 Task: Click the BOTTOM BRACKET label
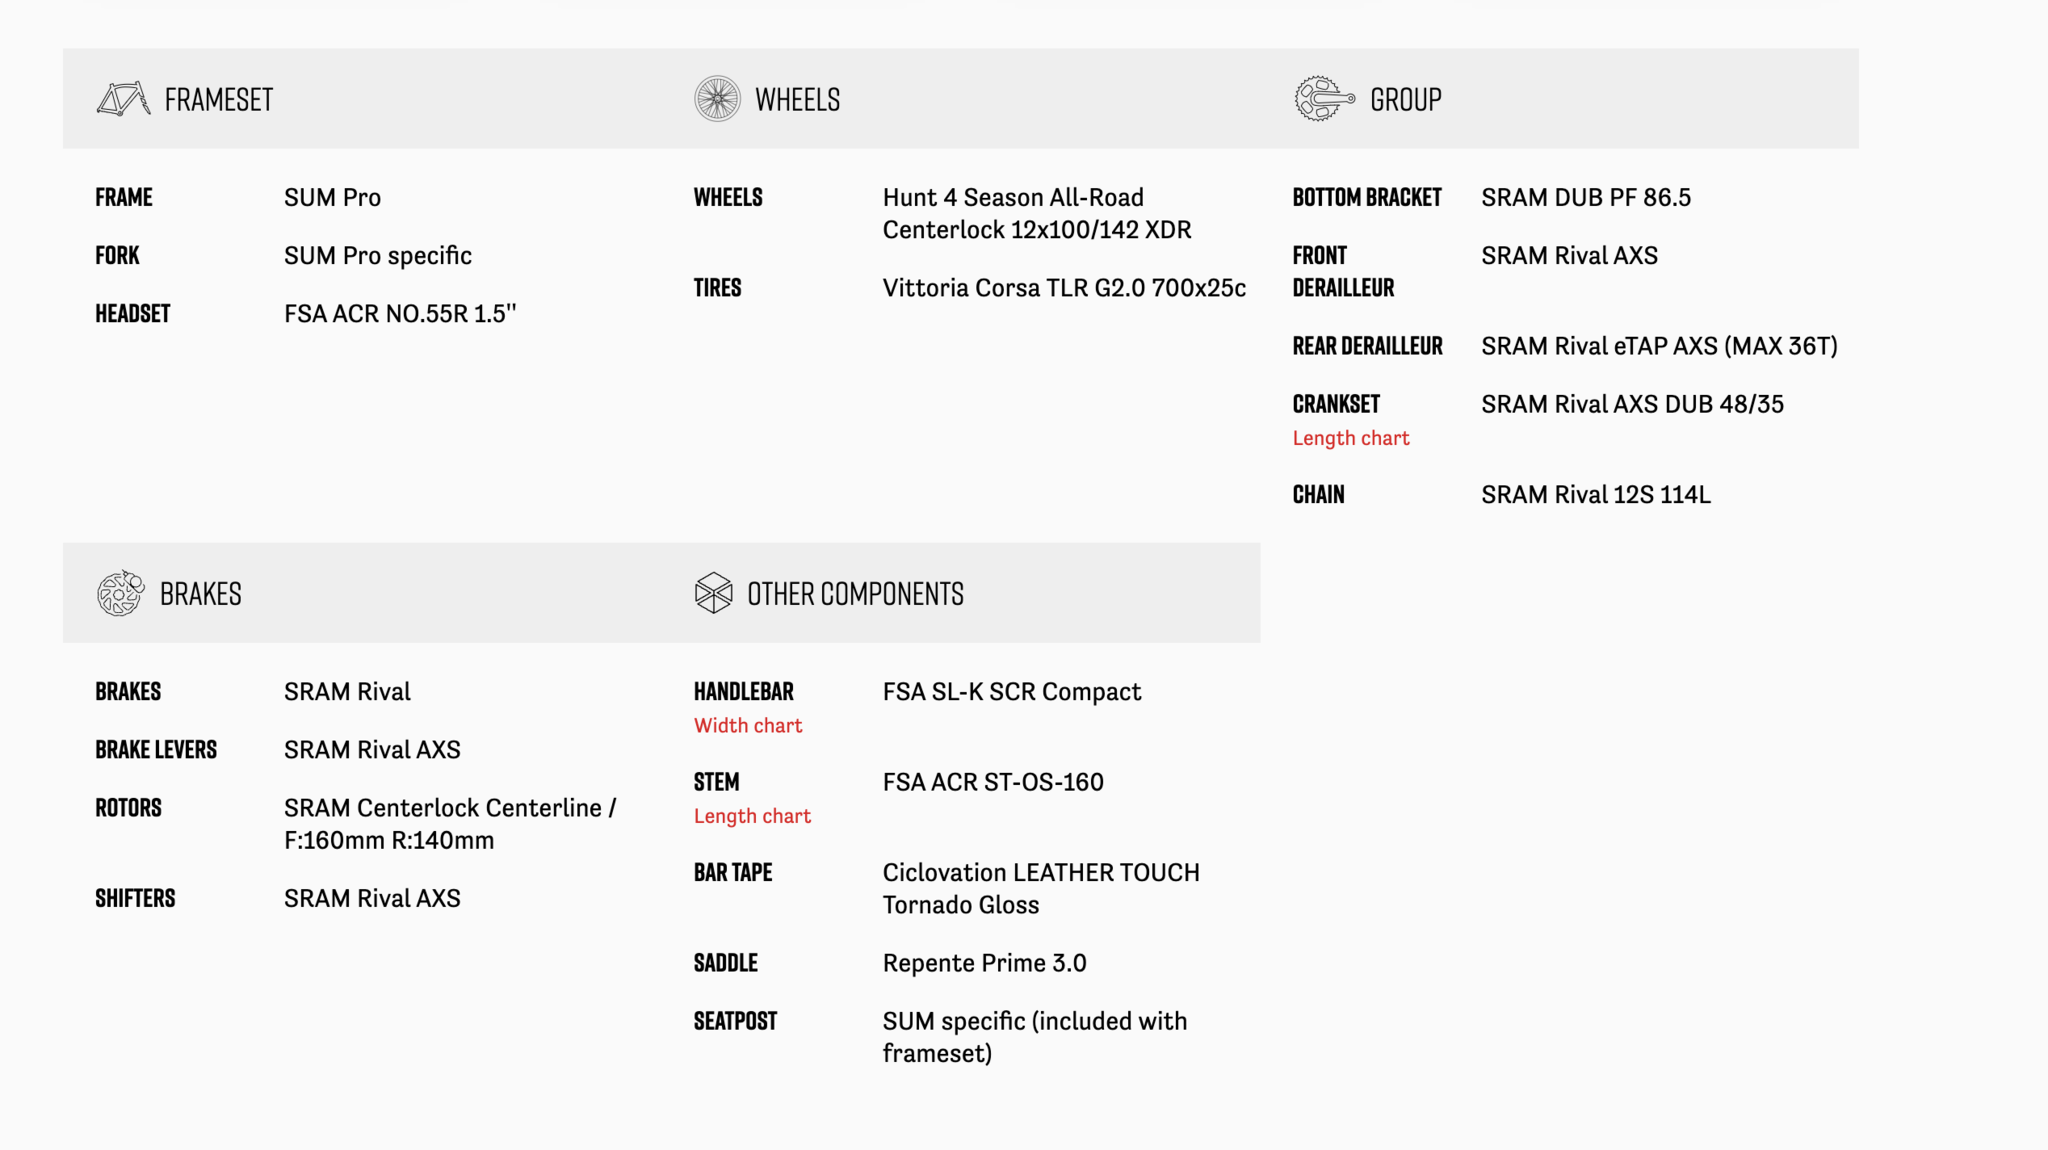[1367, 197]
